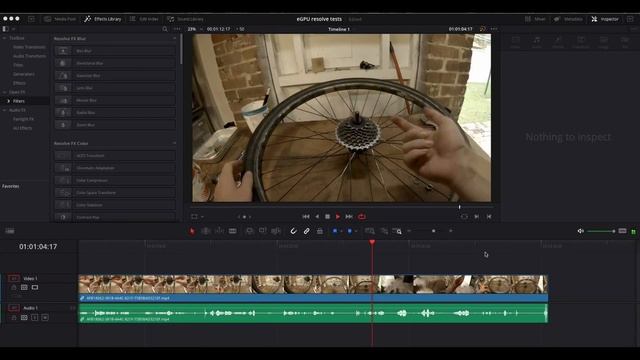Open the viewer zoom percentage dropdown
The height and width of the screenshot is (360, 640).
coord(194,29)
